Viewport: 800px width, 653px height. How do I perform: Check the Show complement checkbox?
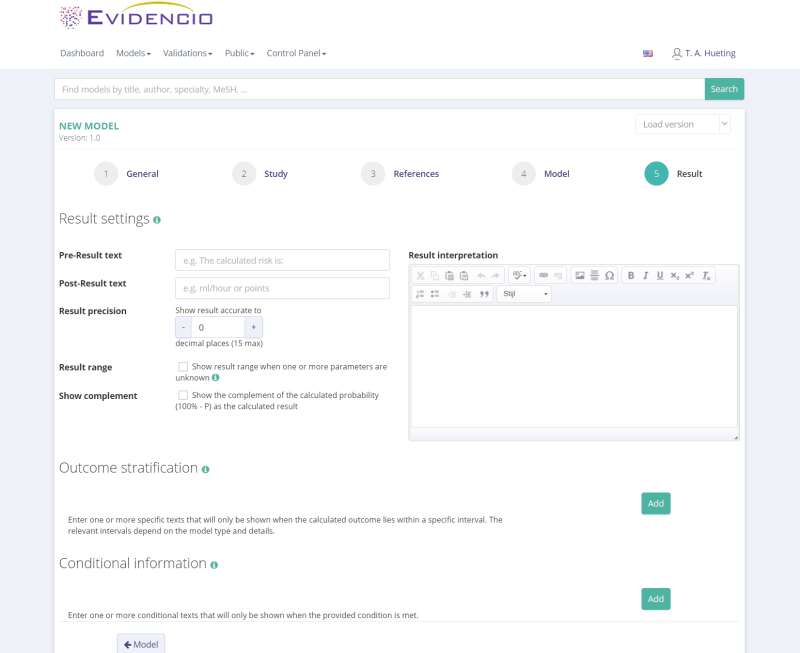[x=183, y=395]
